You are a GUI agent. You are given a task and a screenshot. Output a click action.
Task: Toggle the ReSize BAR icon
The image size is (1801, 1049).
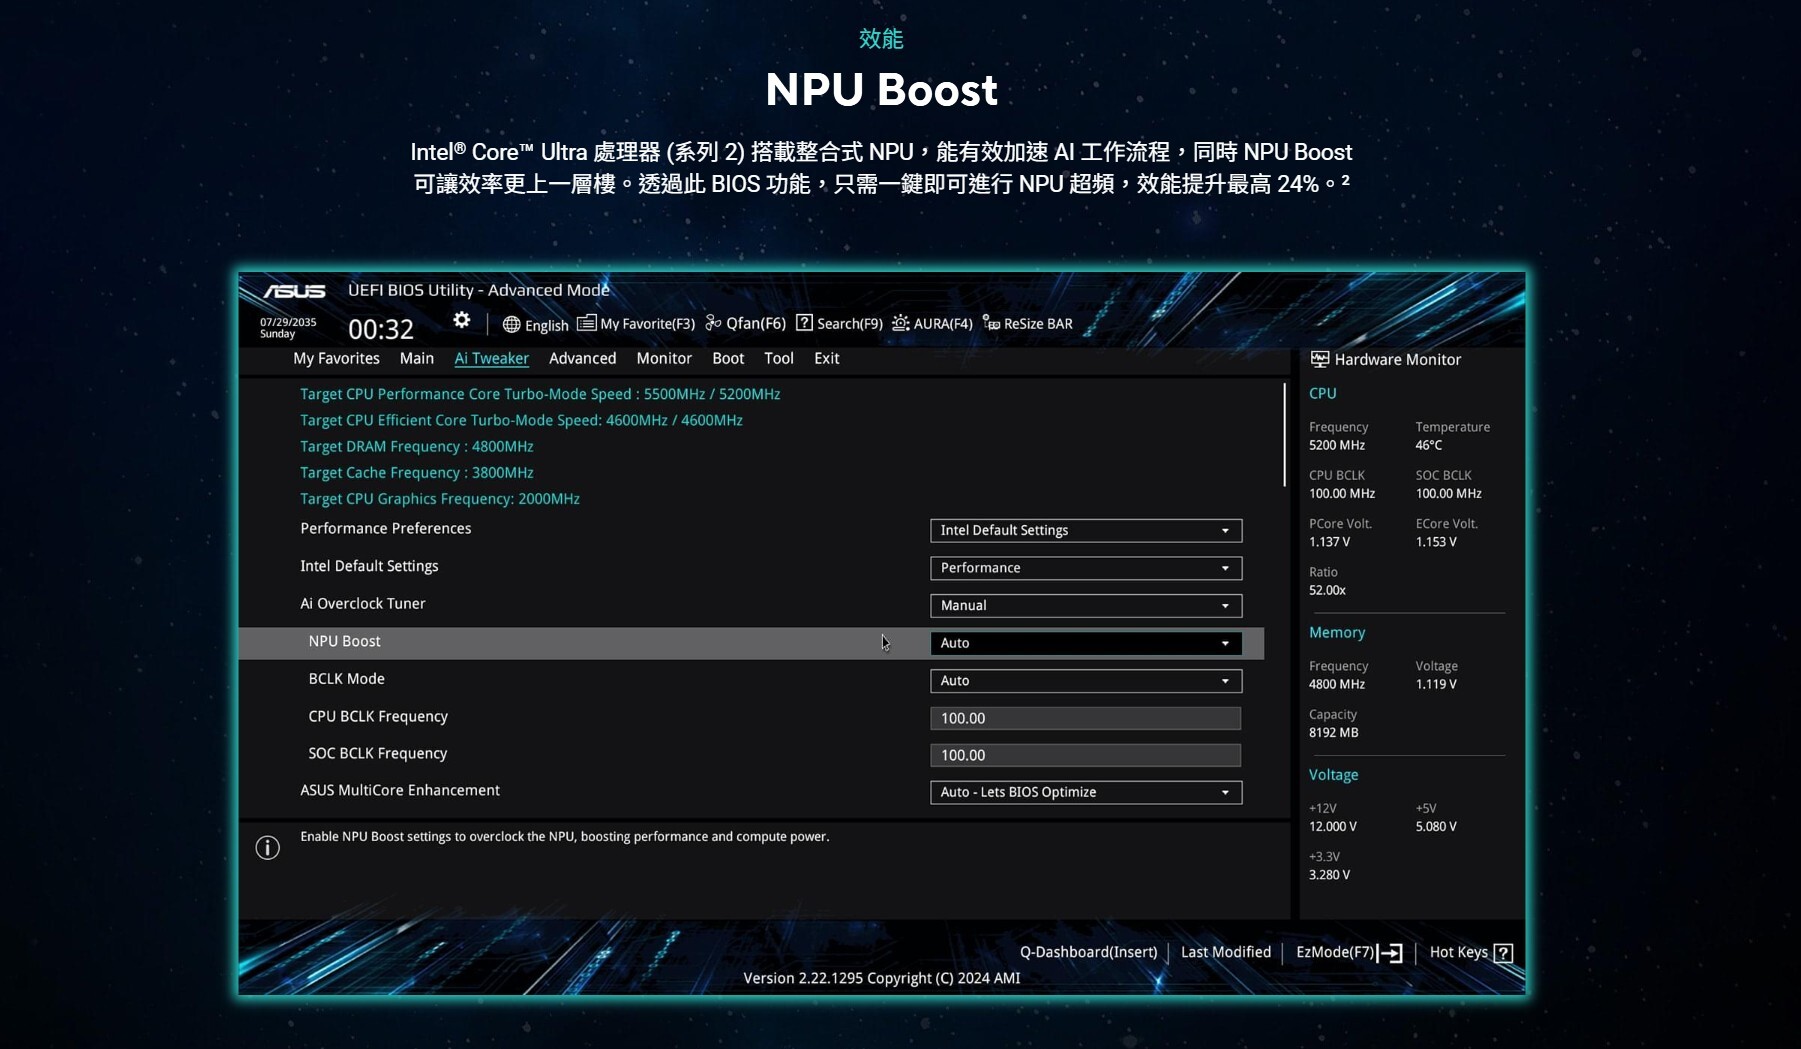991,323
